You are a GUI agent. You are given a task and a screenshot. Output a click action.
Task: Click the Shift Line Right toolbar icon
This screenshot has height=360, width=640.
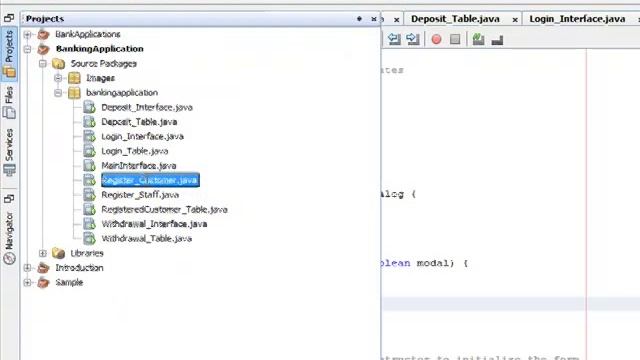(x=413, y=39)
